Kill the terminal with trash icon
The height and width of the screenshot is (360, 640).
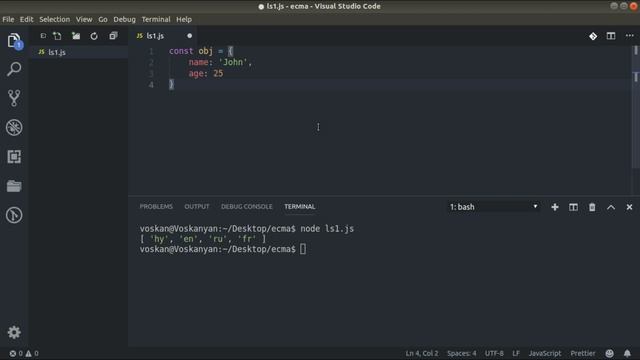tap(592, 207)
